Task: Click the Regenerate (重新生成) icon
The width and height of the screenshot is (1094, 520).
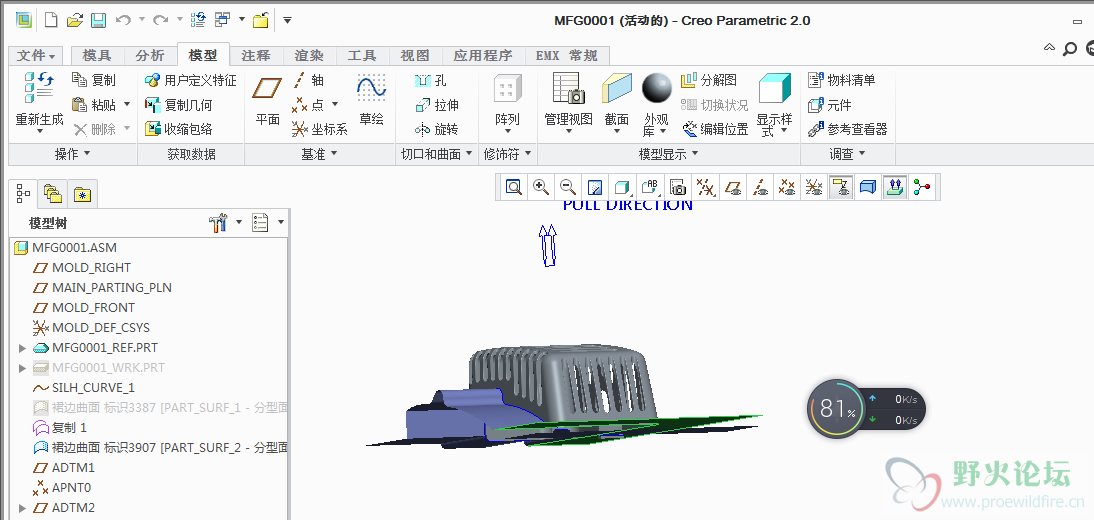Action: pyautogui.click(x=39, y=88)
